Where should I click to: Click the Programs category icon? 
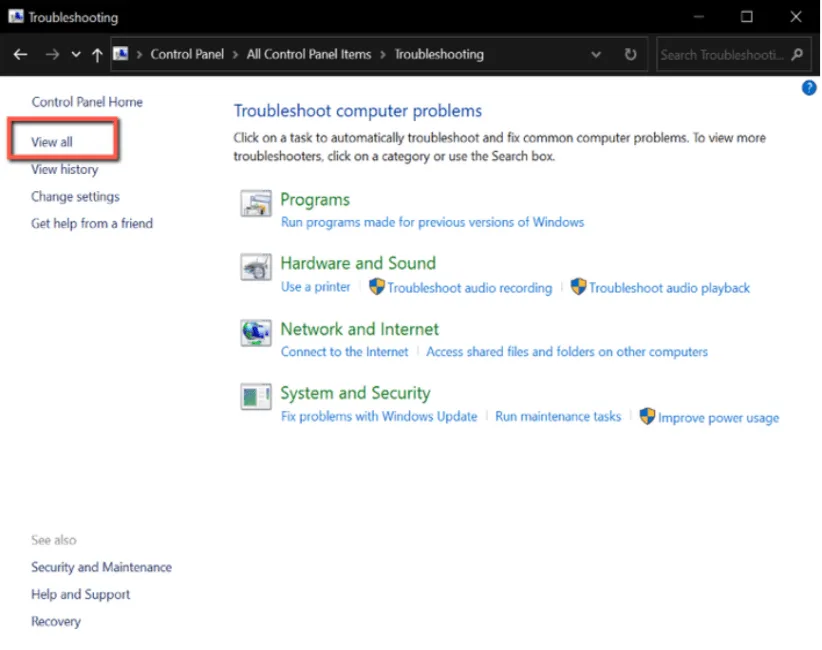pyautogui.click(x=256, y=204)
